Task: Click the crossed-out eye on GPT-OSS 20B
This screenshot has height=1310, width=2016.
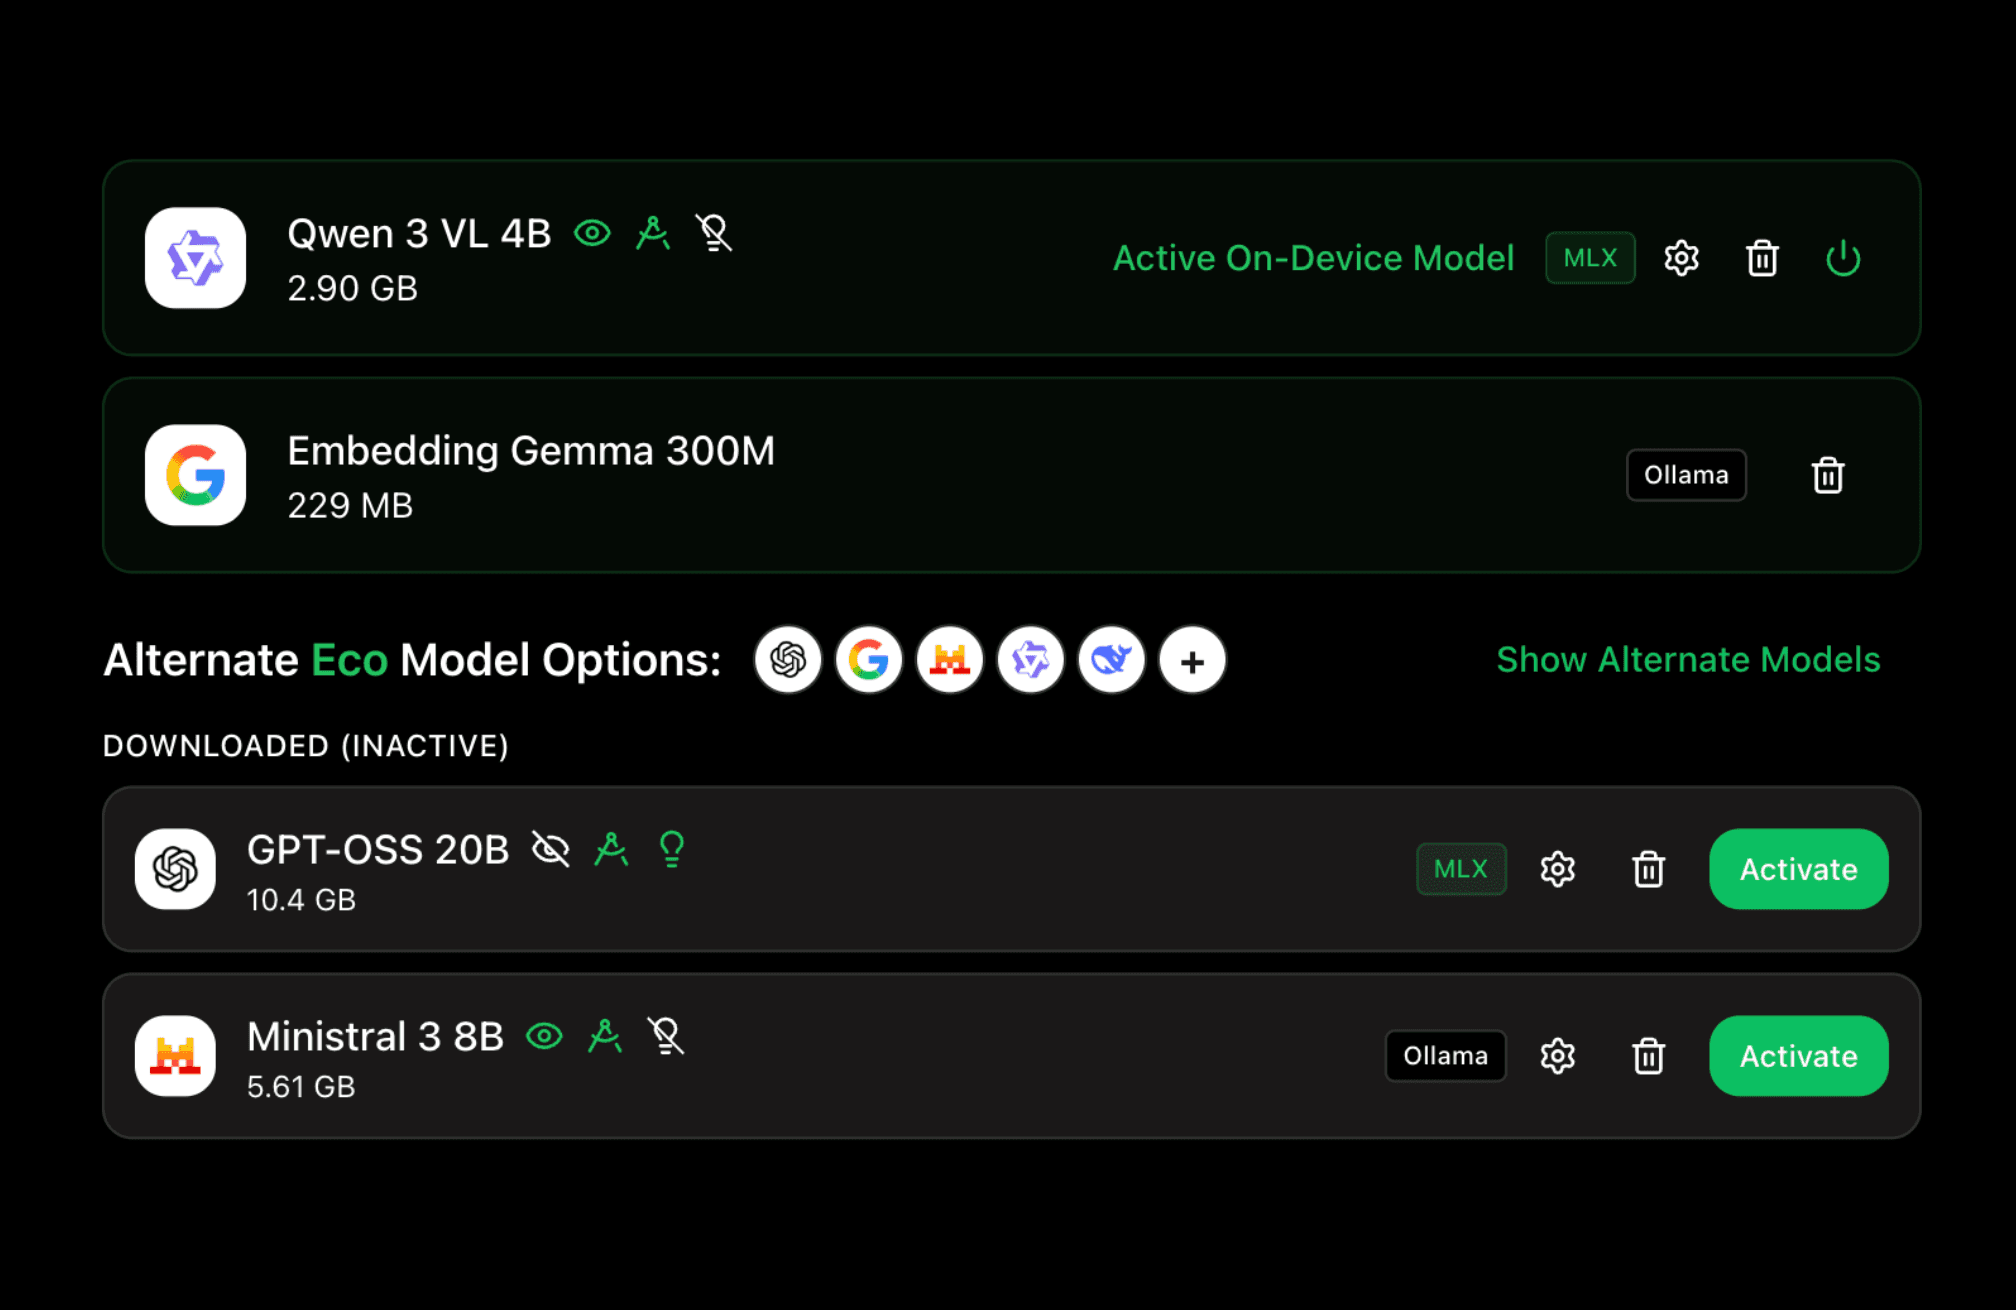Action: [550, 849]
